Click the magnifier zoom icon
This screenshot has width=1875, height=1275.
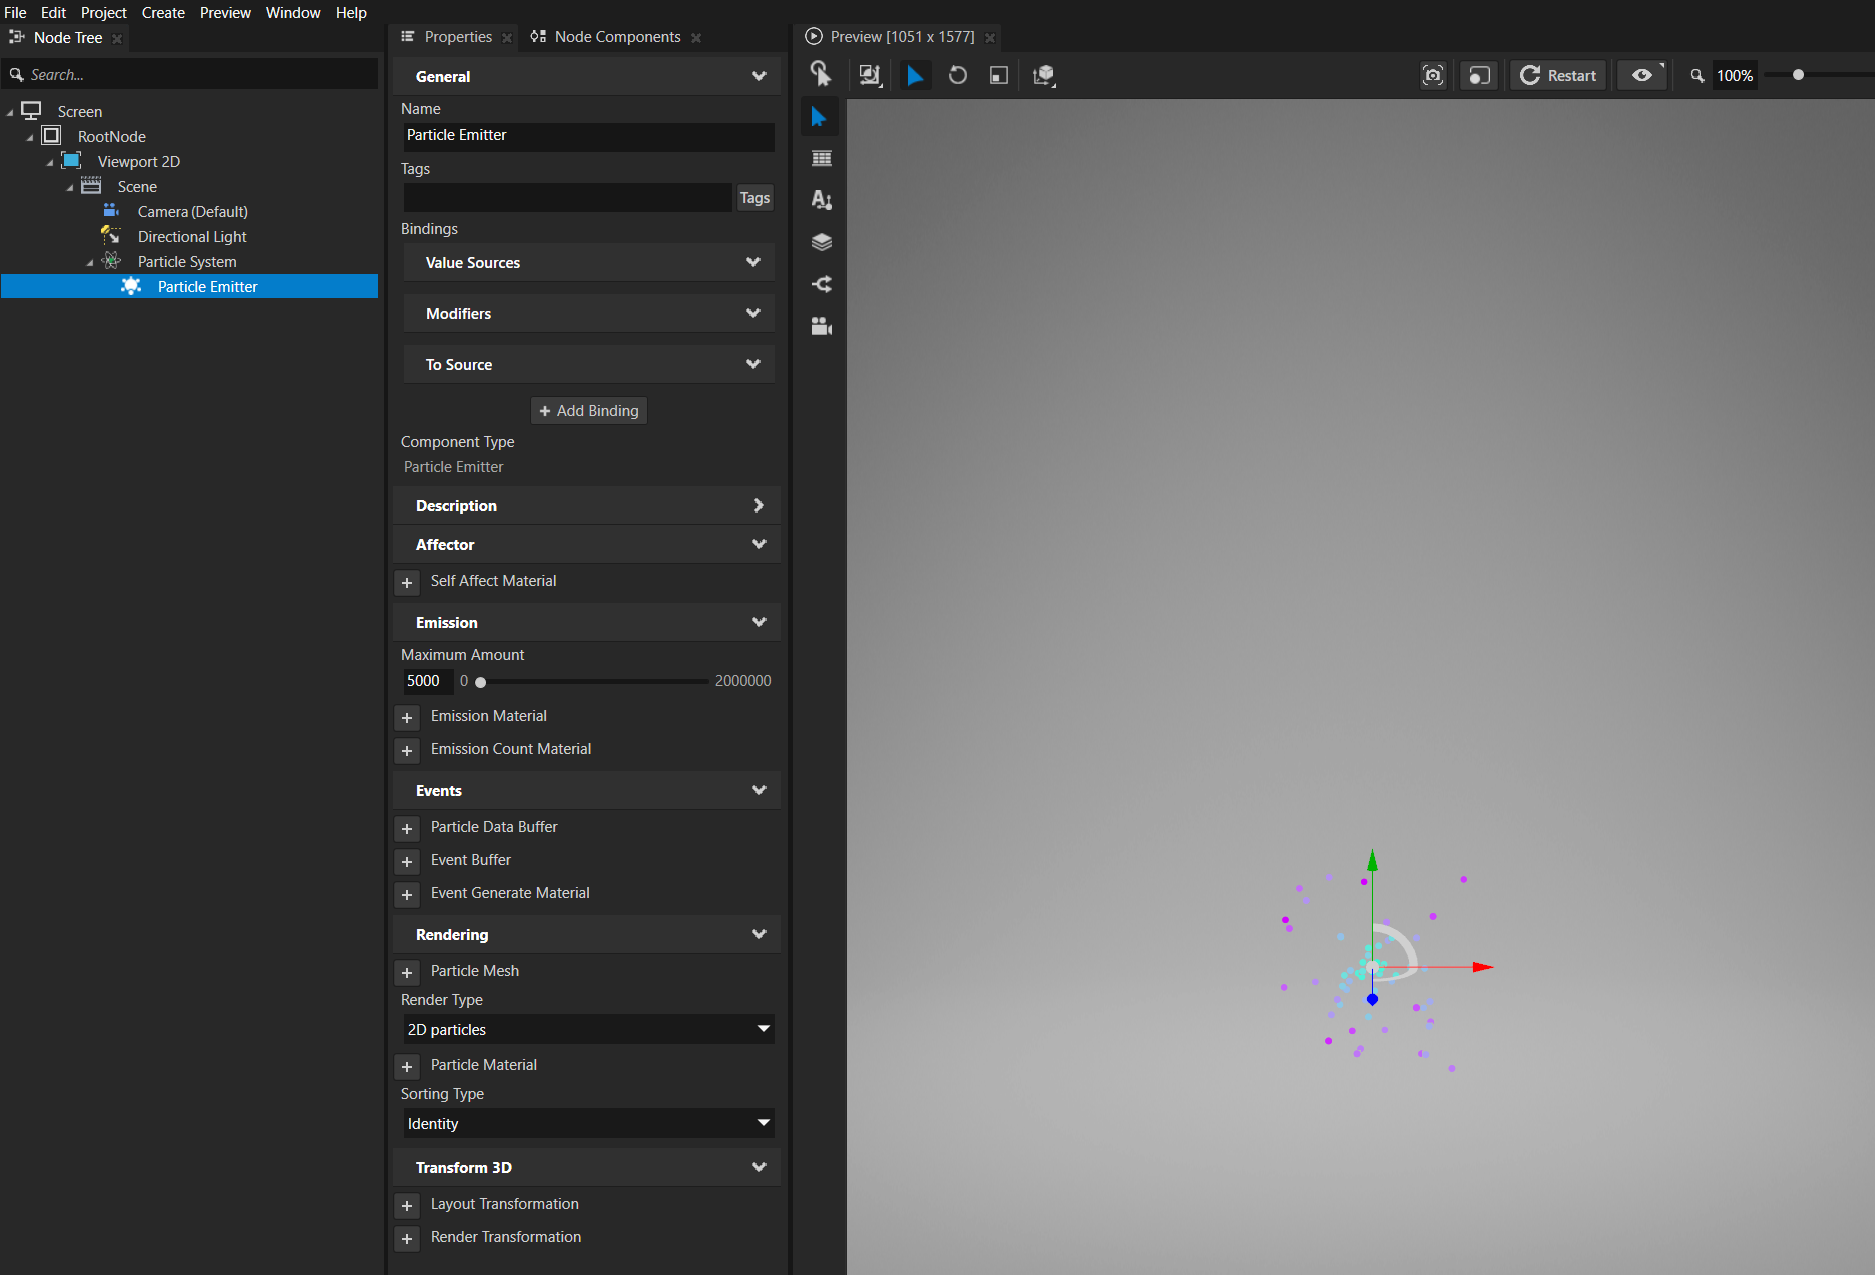[x=1696, y=75]
